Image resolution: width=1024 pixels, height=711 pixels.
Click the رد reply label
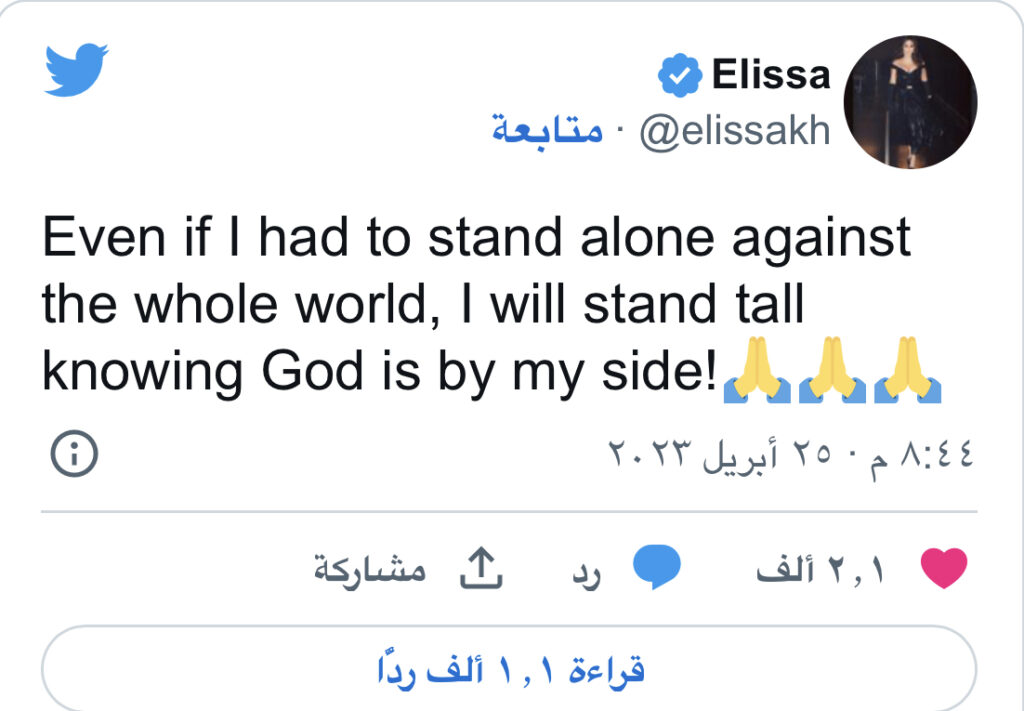coord(585,572)
